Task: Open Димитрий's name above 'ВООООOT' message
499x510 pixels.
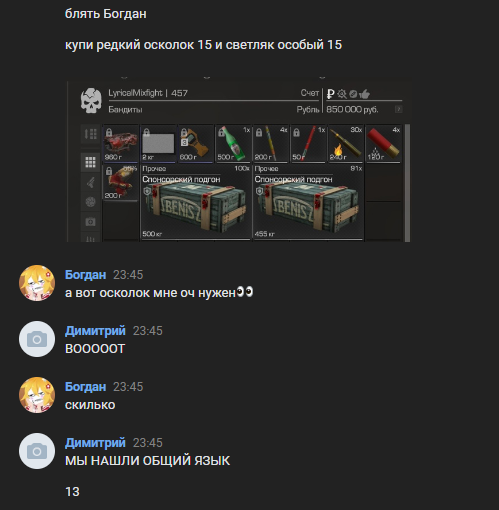Action: pyautogui.click(x=95, y=331)
